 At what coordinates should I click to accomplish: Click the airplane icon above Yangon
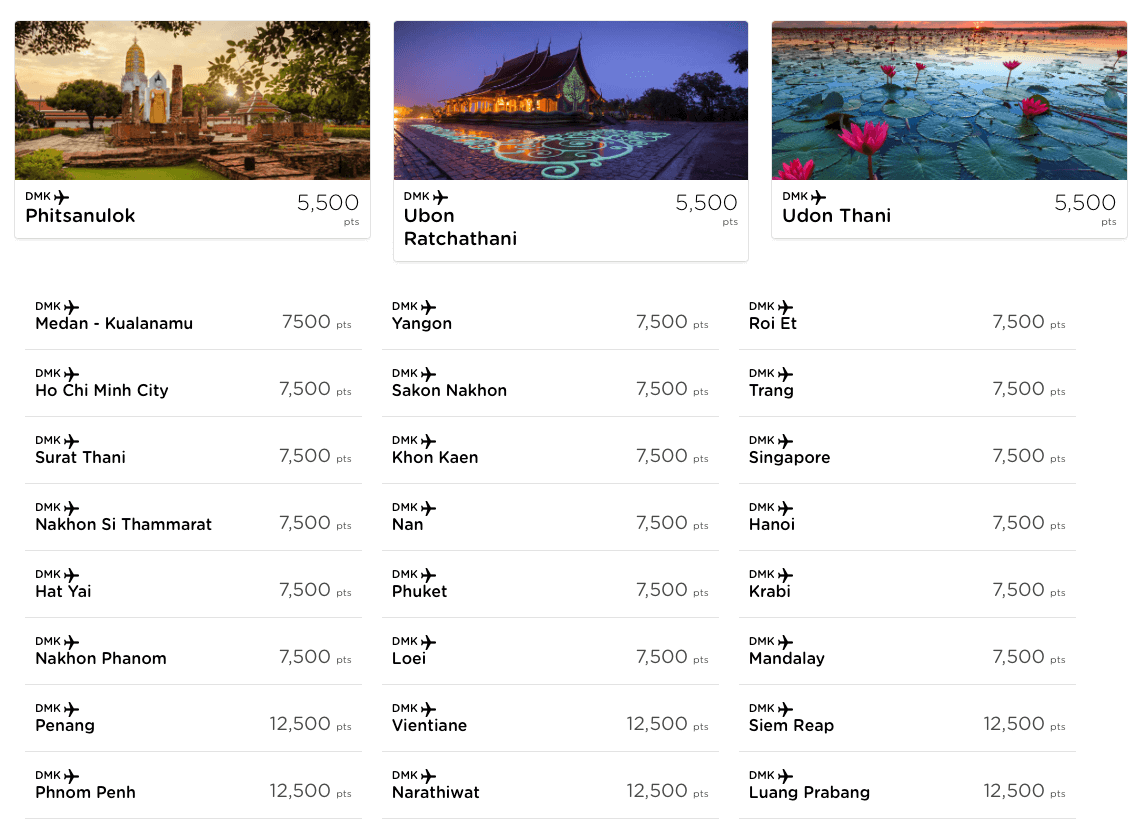(428, 307)
